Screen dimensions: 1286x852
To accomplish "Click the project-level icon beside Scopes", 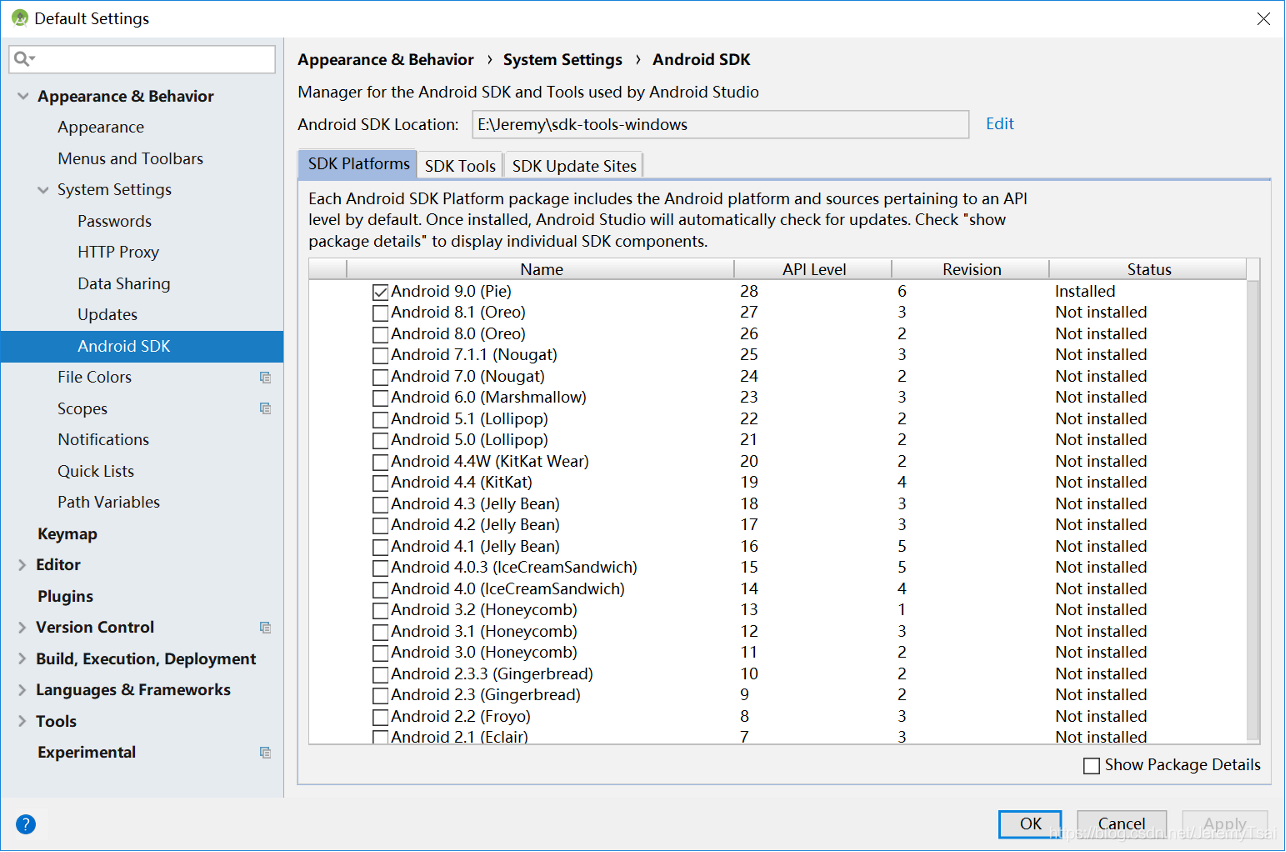I will (265, 408).
